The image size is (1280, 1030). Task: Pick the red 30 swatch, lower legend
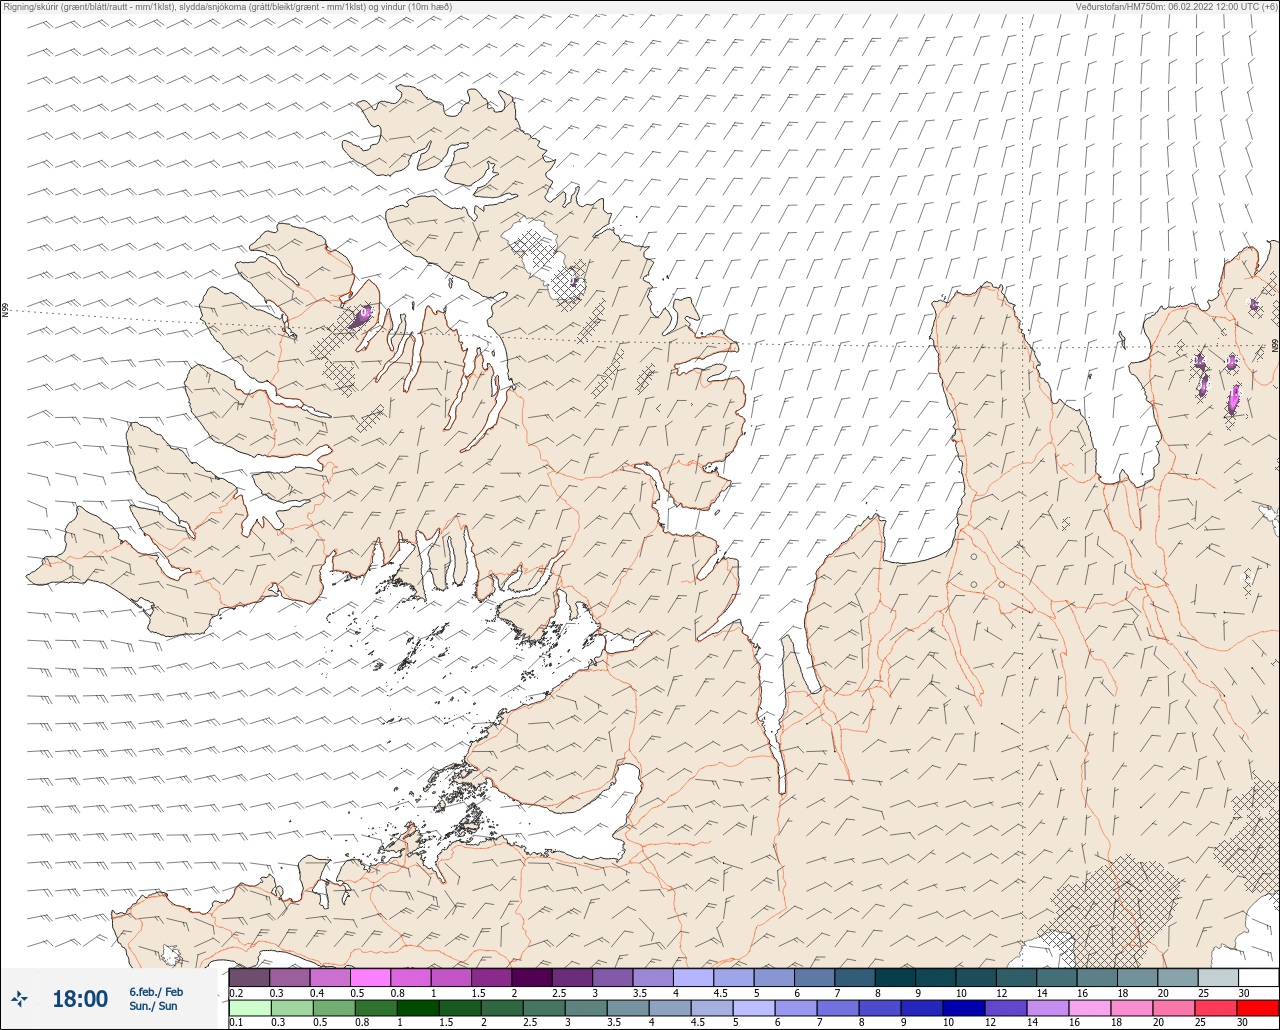(x=1258, y=1007)
